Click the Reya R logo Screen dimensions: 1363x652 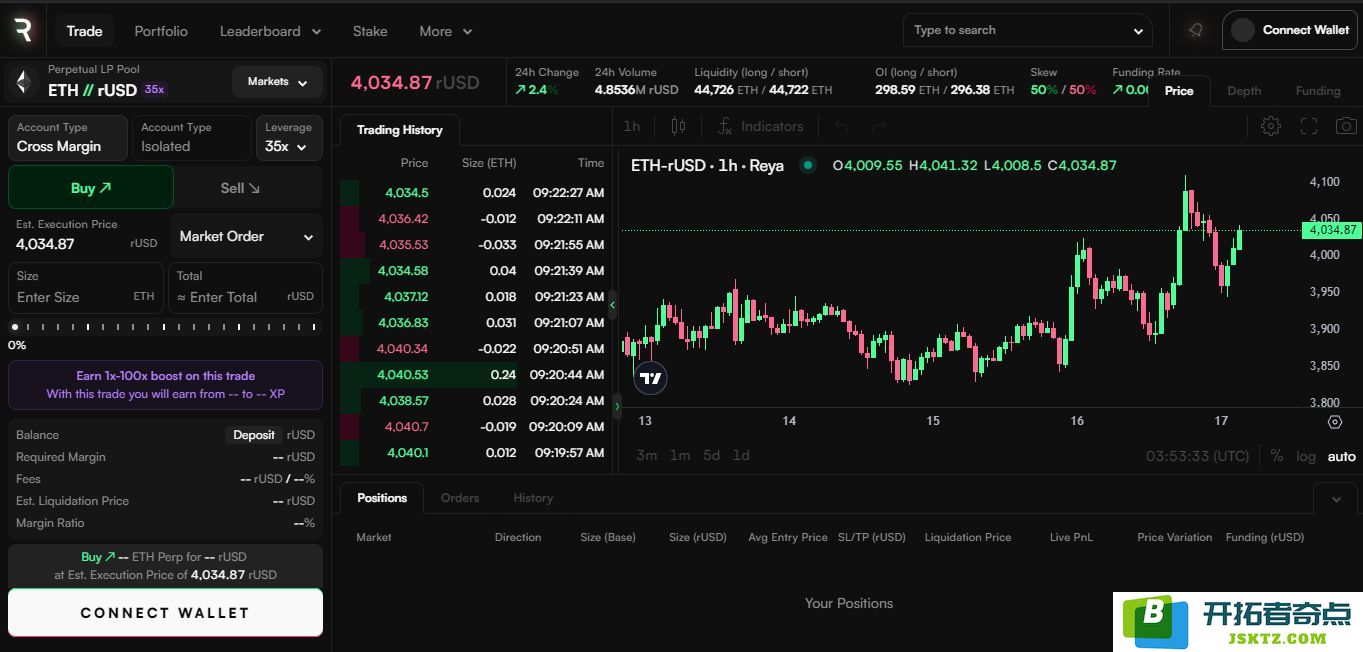tap(23, 30)
